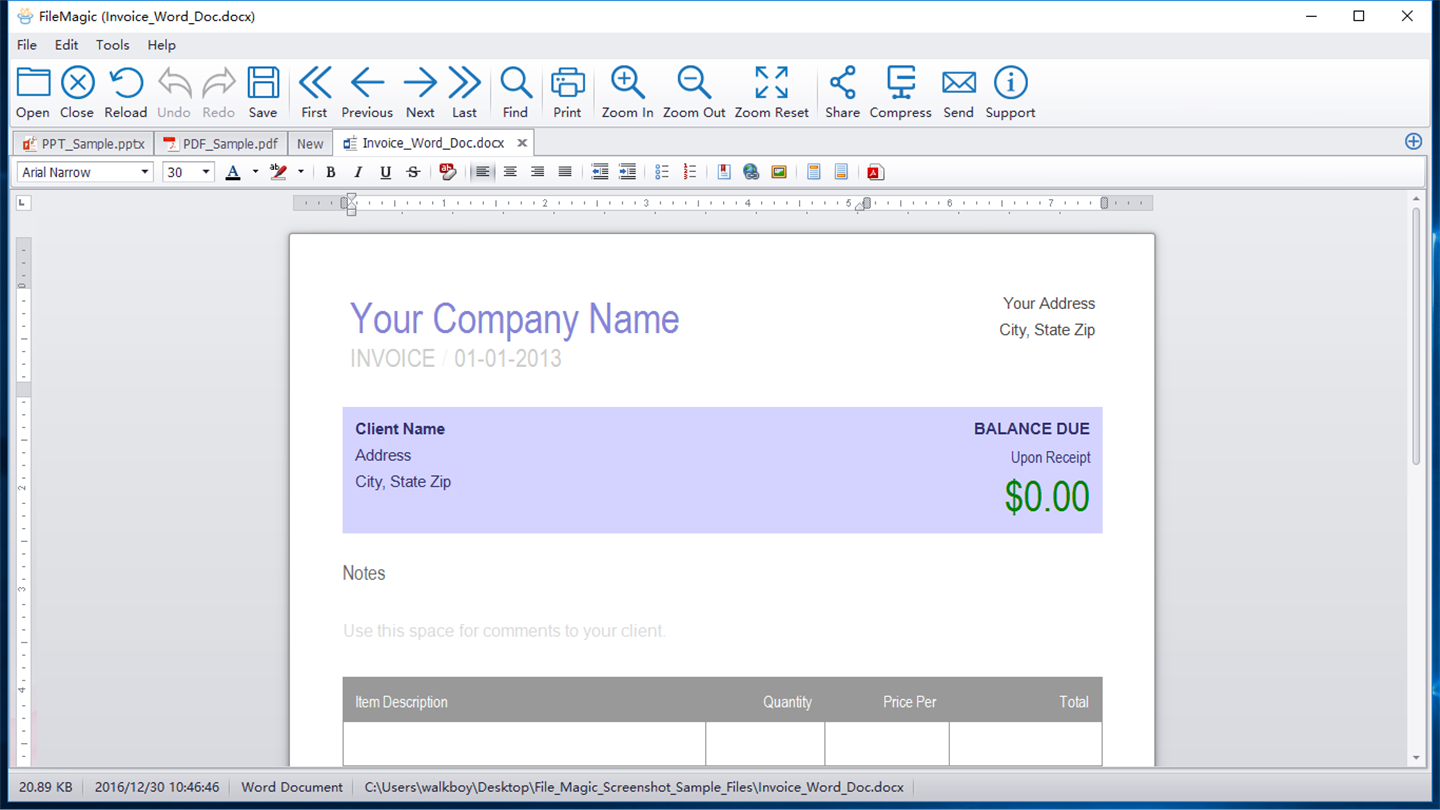This screenshot has height=810, width=1440.
Task: Click Zoom Reset icon
Action: coord(771,83)
